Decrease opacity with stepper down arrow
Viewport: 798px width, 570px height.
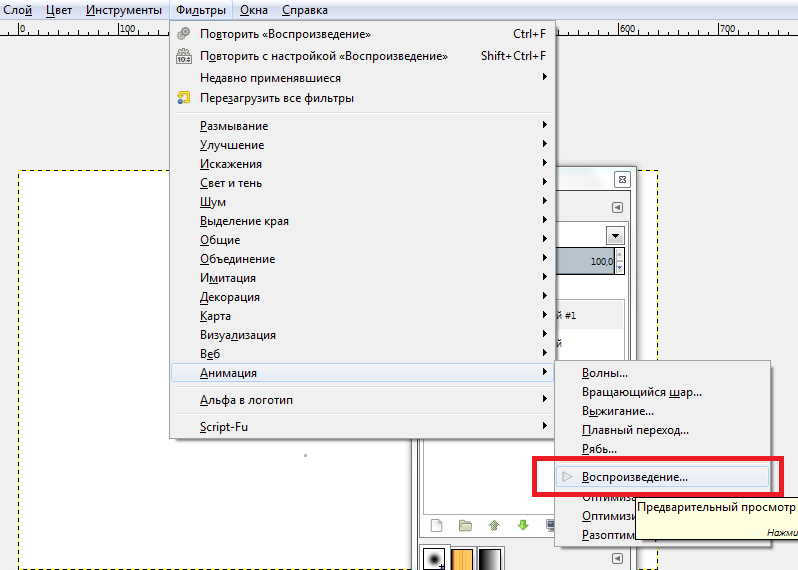coord(619,268)
